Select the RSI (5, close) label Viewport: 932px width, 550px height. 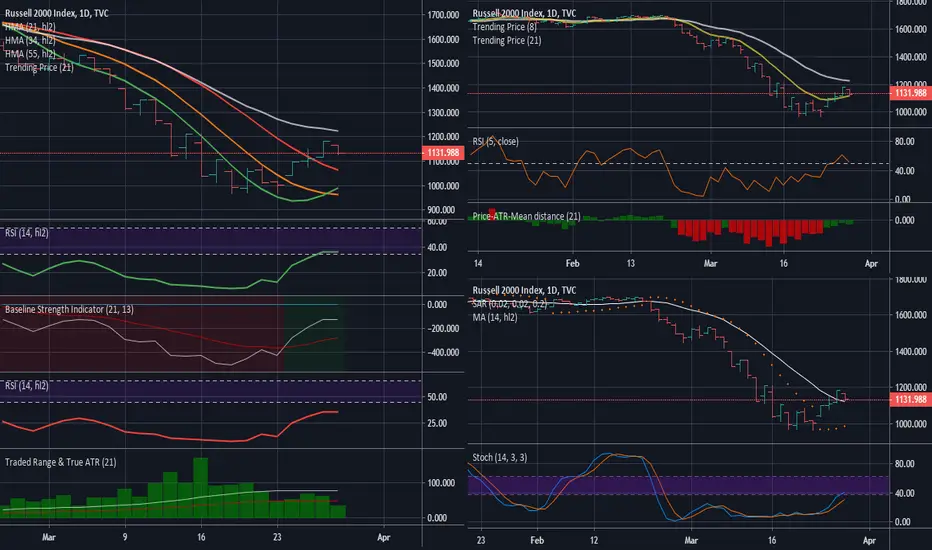(x=495, y=142)
